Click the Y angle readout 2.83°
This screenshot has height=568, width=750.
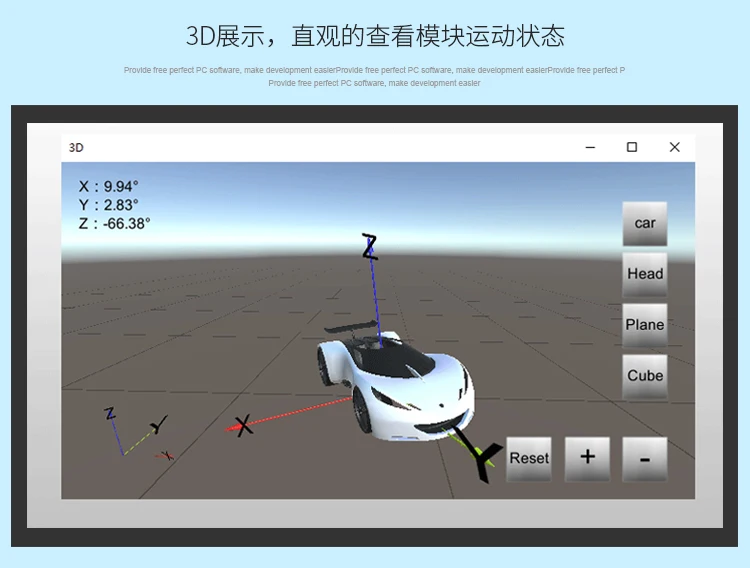109,205
